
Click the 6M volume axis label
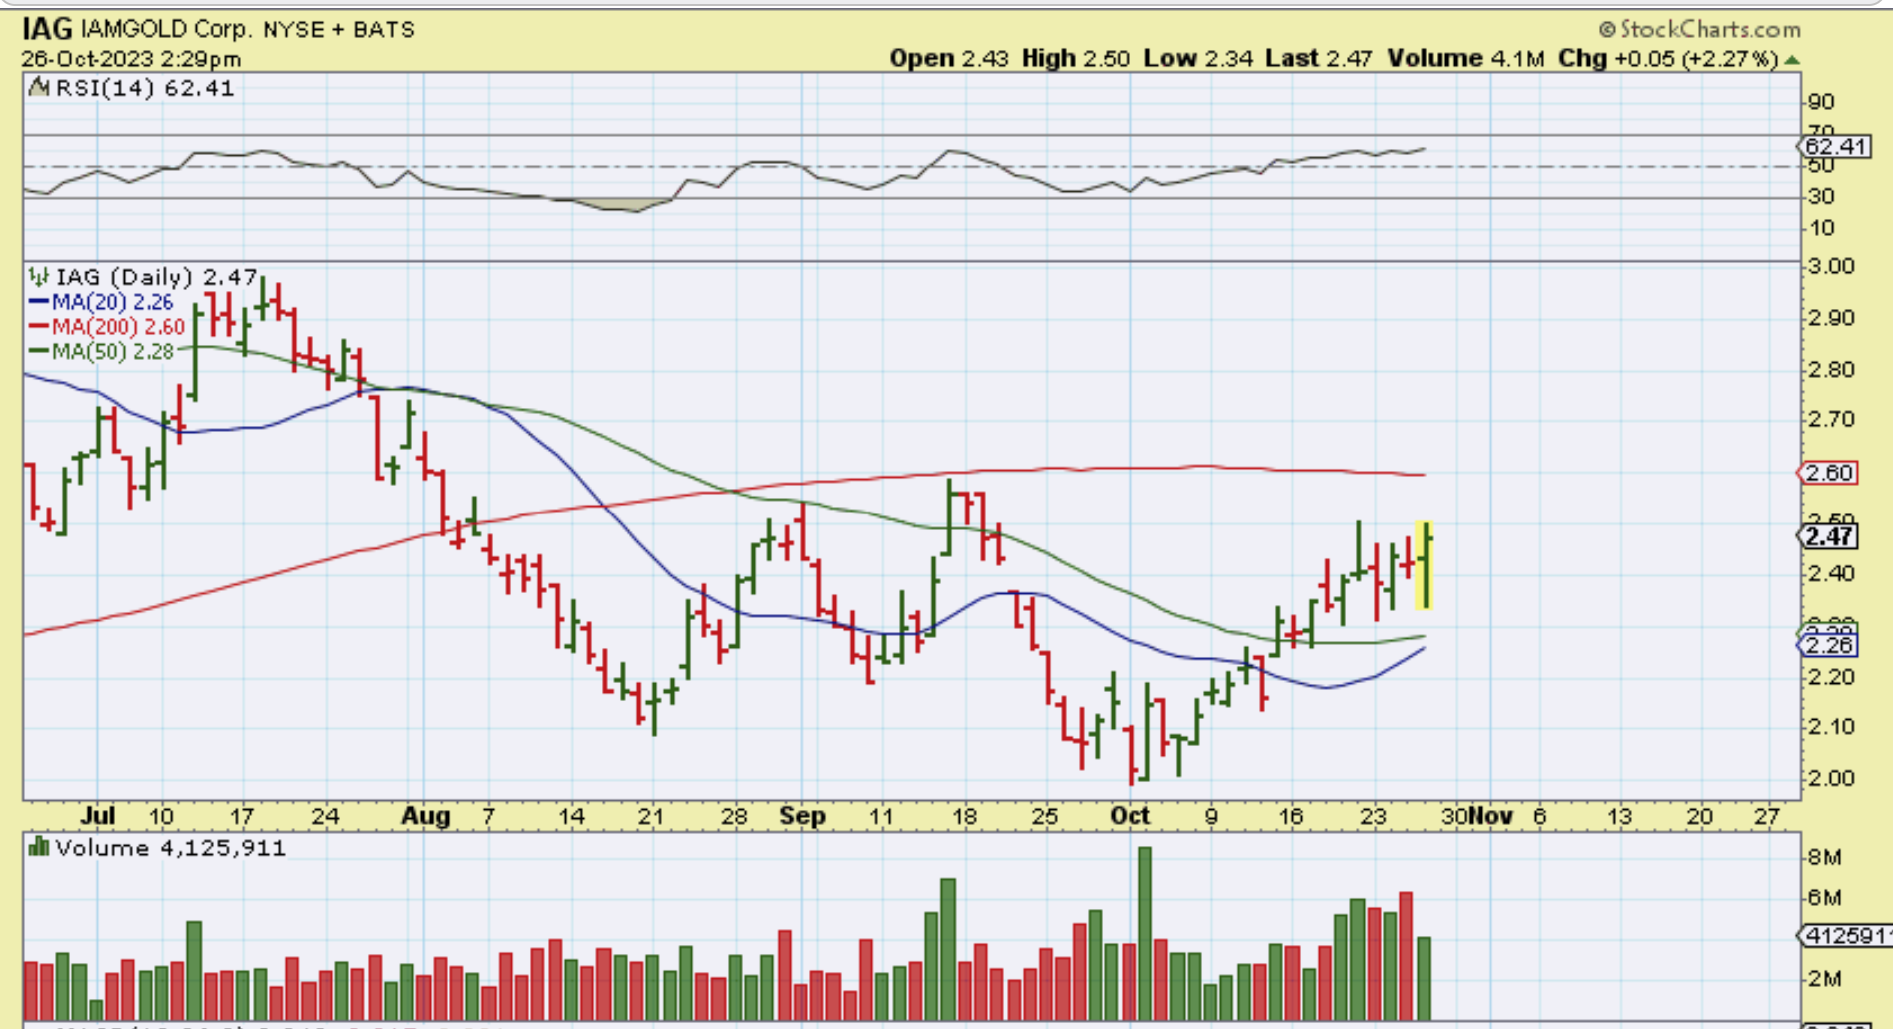coord(1825,898)
